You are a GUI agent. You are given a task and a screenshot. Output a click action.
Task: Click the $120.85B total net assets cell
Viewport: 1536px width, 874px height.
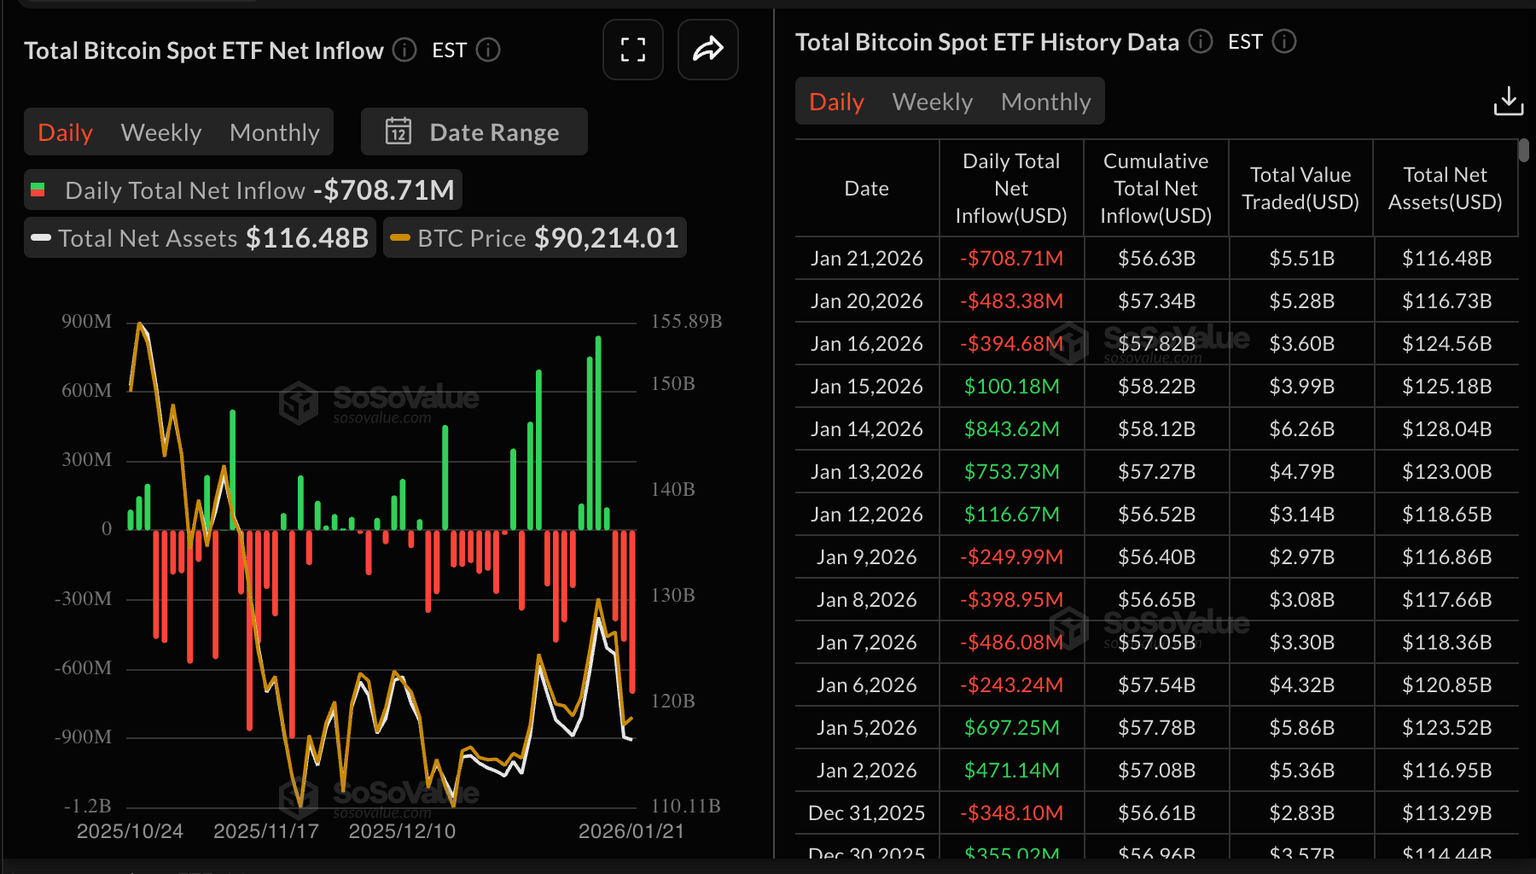click(x=1446, y=685)
